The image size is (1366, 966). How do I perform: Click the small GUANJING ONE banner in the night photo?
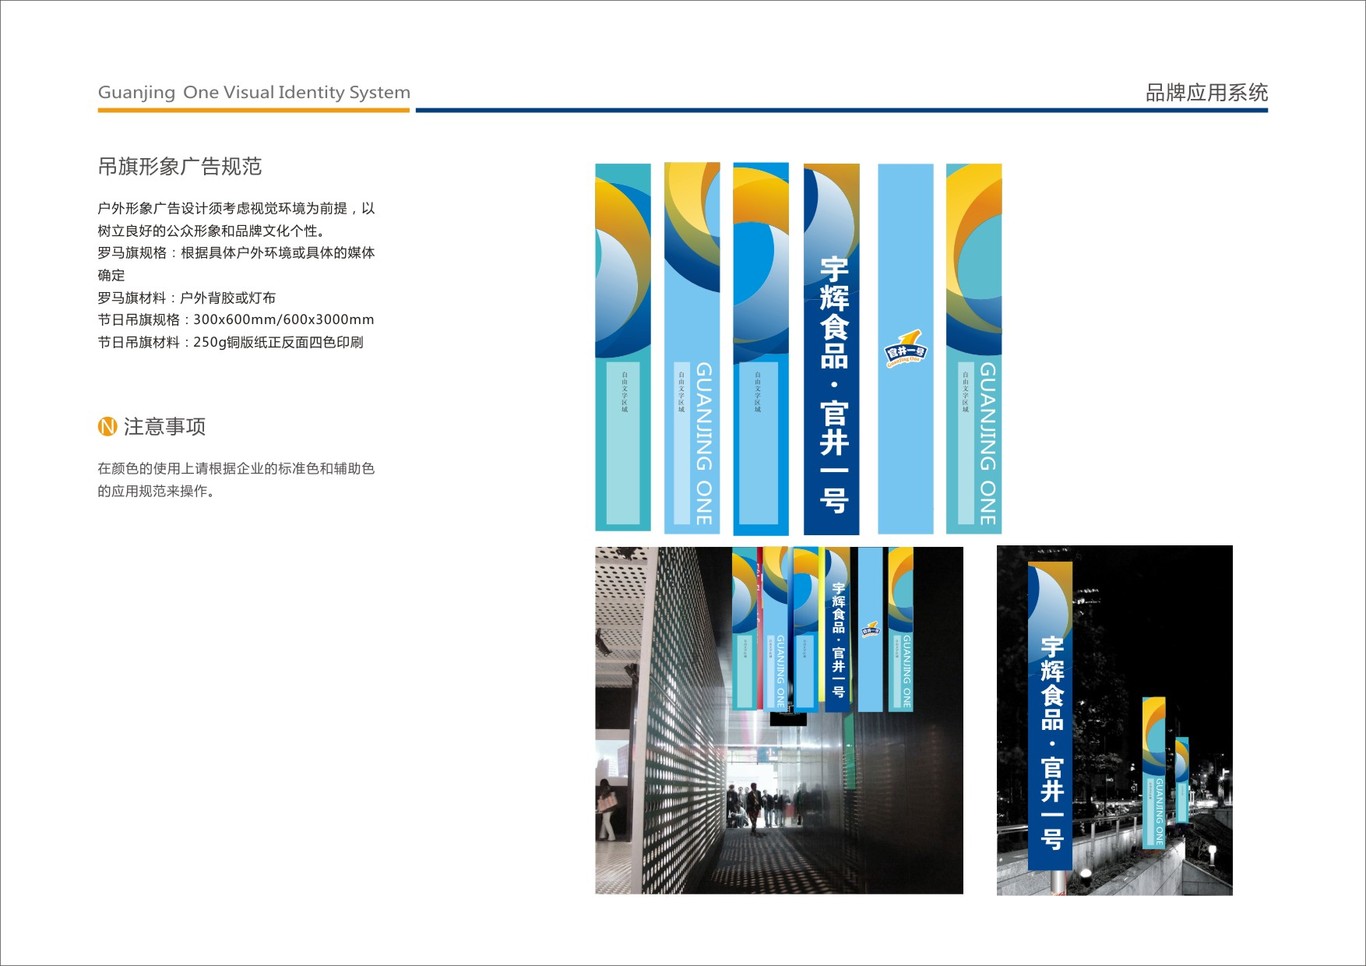(1154, 773)
